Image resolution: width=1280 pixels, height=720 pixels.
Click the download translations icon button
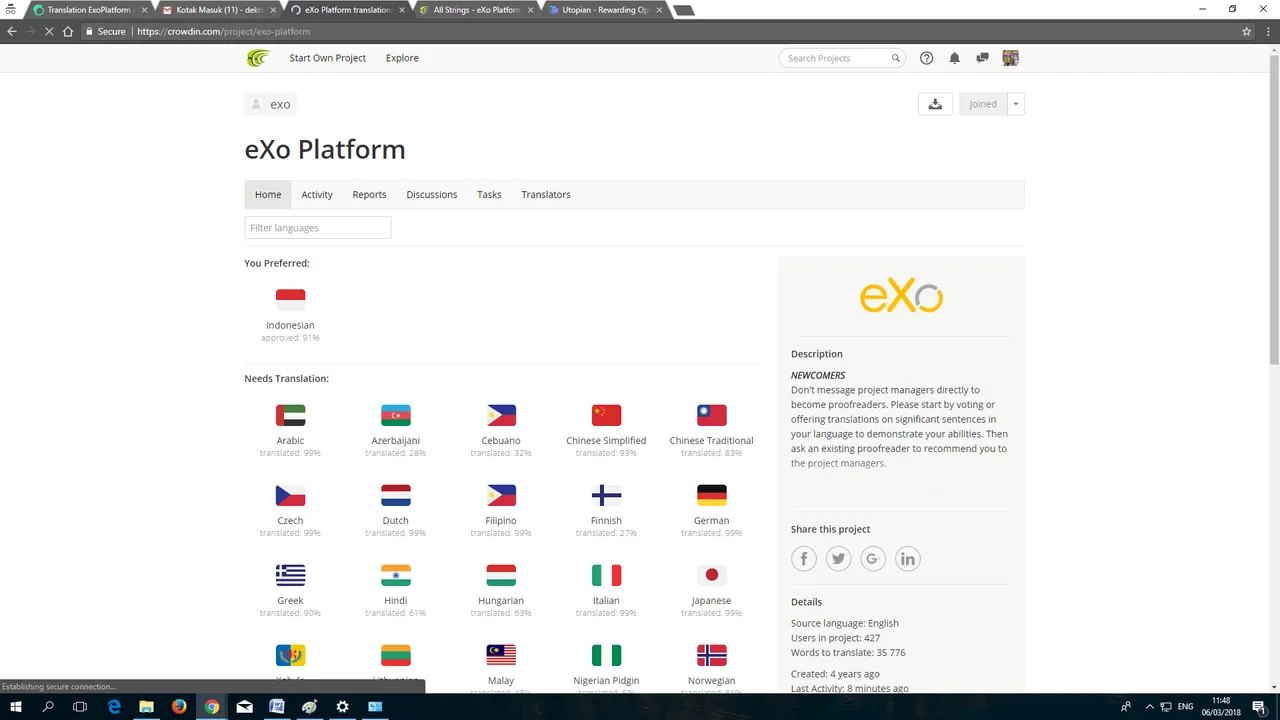[x=935, y=104]
